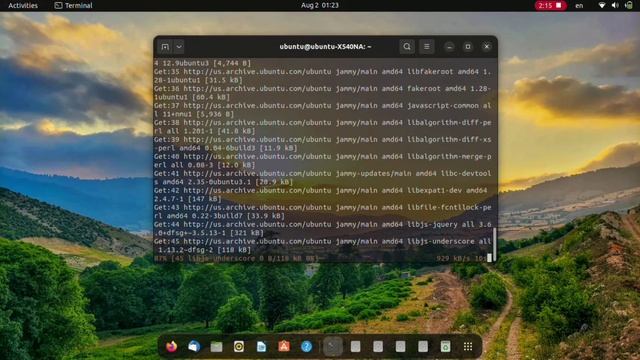The width and height of the screenshot is (640, 360).
Task: Close the terminal window
Action: point(487,47)
